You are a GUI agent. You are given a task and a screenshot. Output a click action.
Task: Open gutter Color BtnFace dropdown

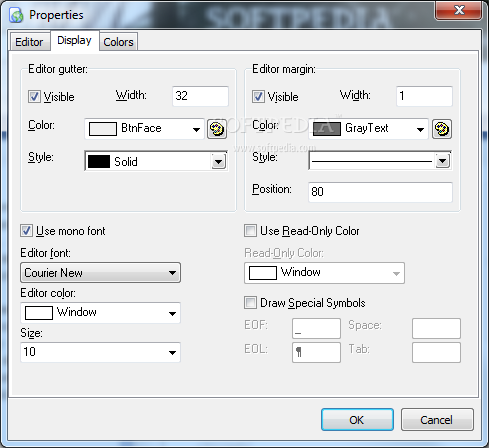pos(144,129)
